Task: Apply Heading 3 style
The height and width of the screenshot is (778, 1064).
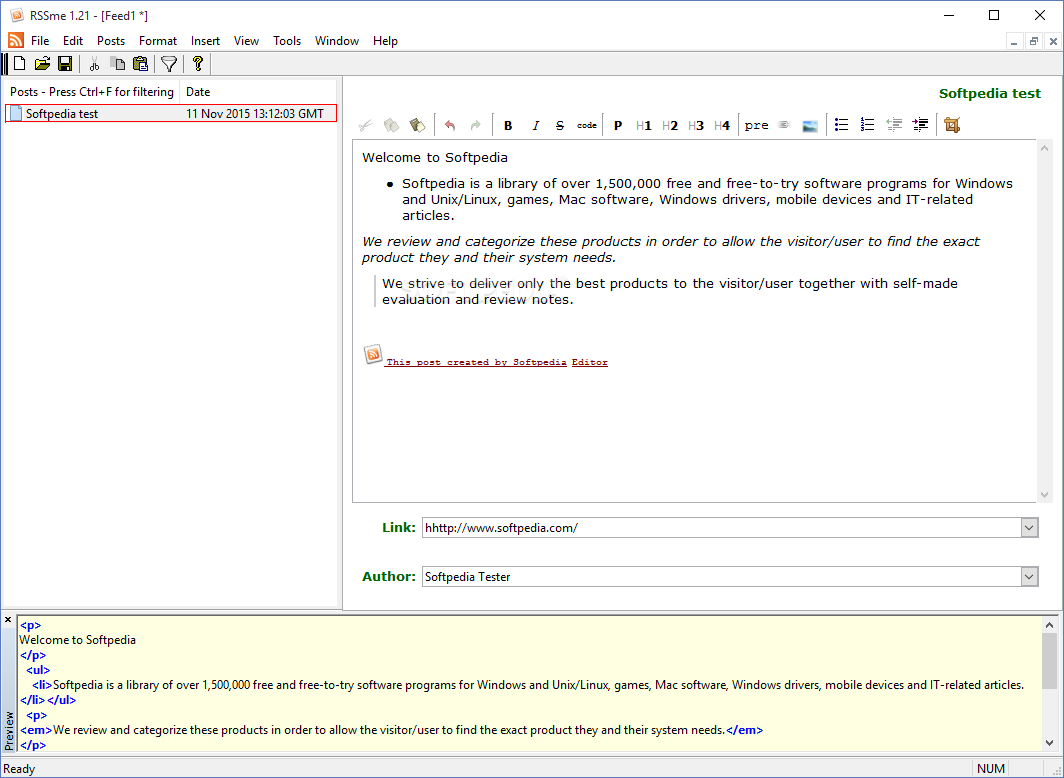Action: (696, 125)
